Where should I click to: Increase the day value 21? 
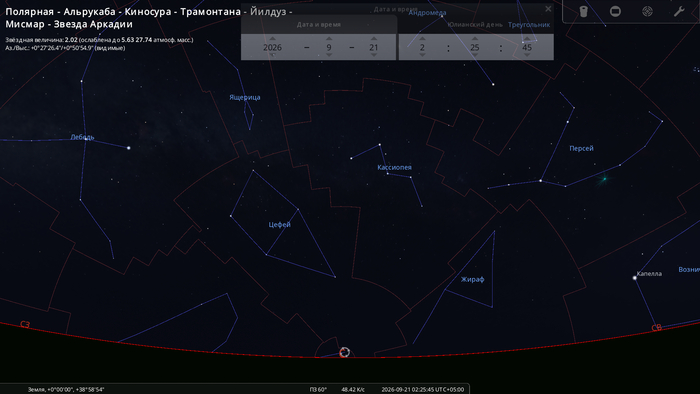click(x=374, y=39)
